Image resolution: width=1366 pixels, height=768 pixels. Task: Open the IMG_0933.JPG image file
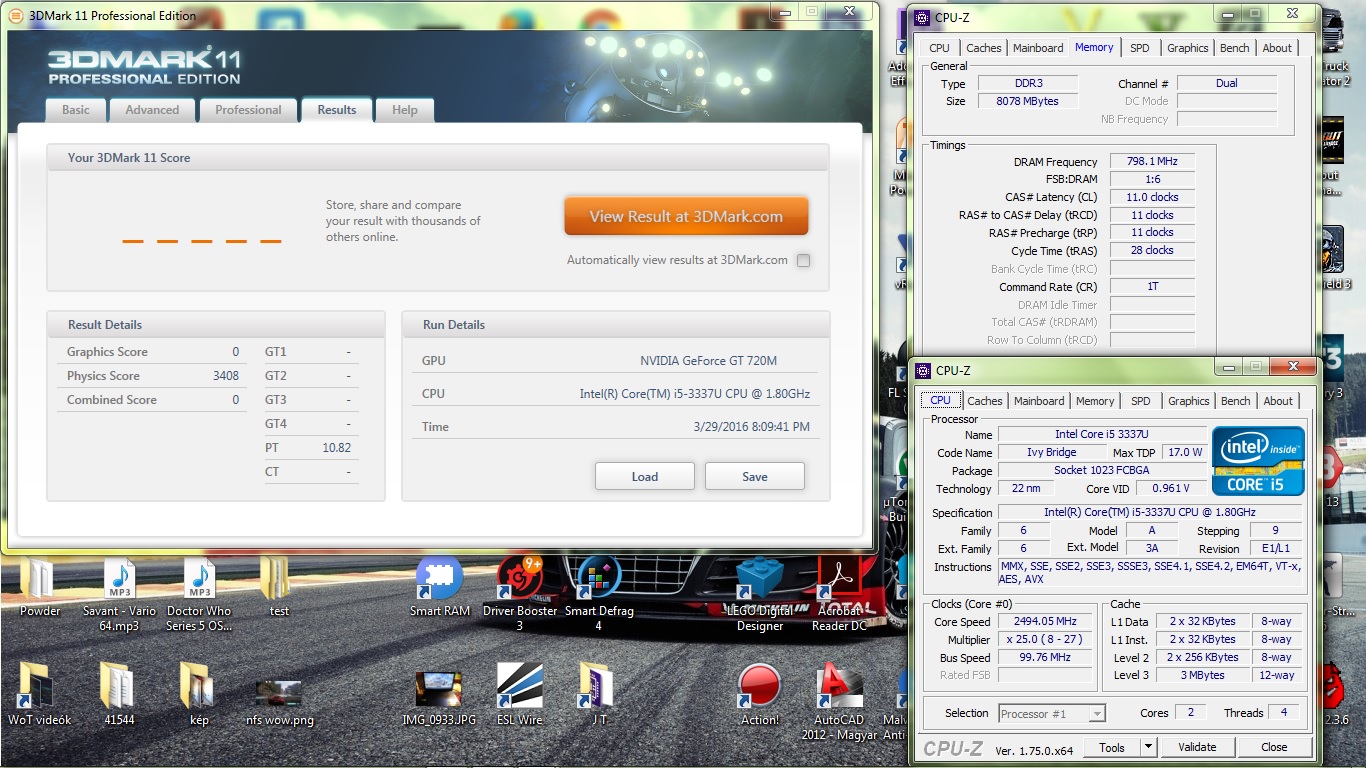coord(439,698)
